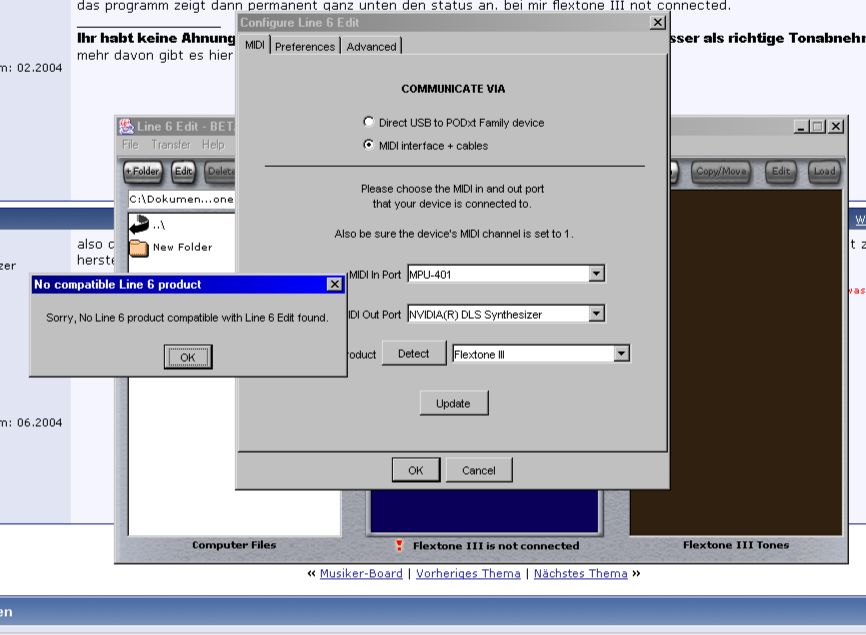Viewport: 866px width, 635px height.
Task: Click the Flextone III Tones panel label
Action: point(736,545)
